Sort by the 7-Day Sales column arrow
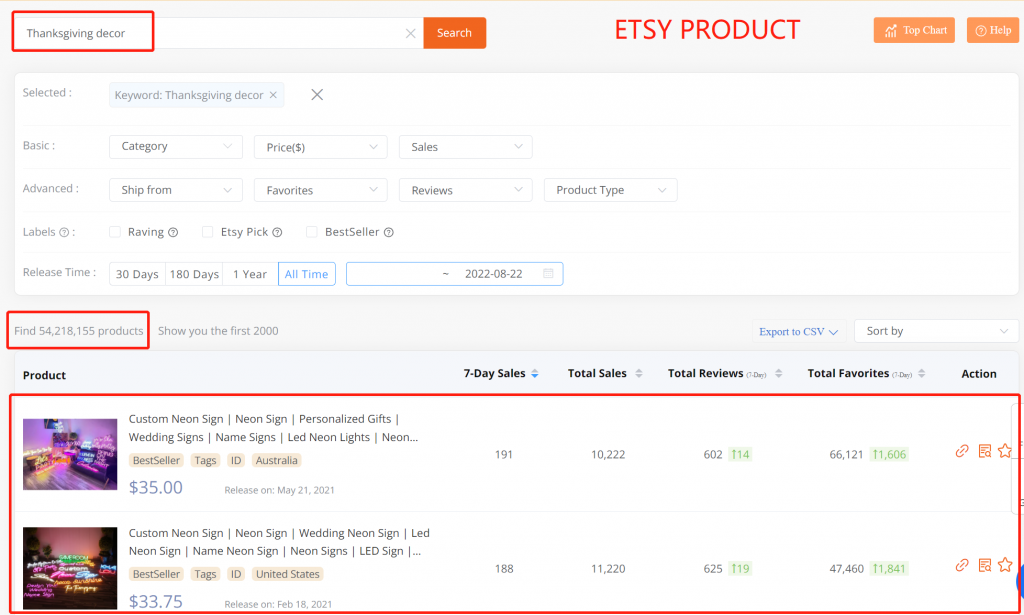 pos(535,374)
